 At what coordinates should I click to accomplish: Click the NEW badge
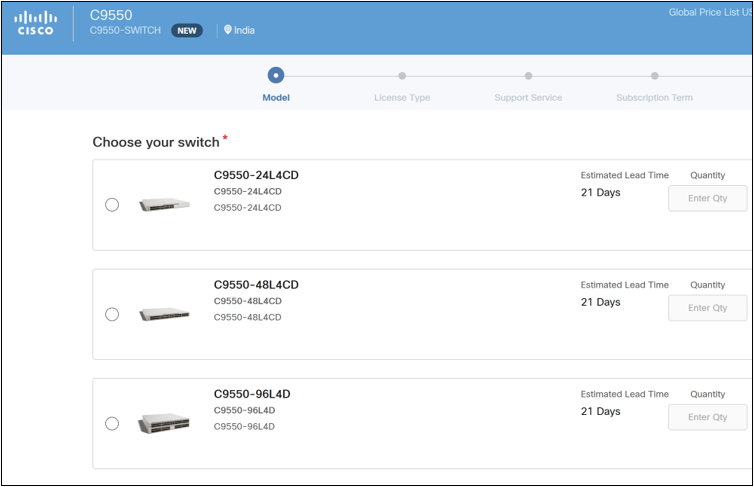point(187,31)
